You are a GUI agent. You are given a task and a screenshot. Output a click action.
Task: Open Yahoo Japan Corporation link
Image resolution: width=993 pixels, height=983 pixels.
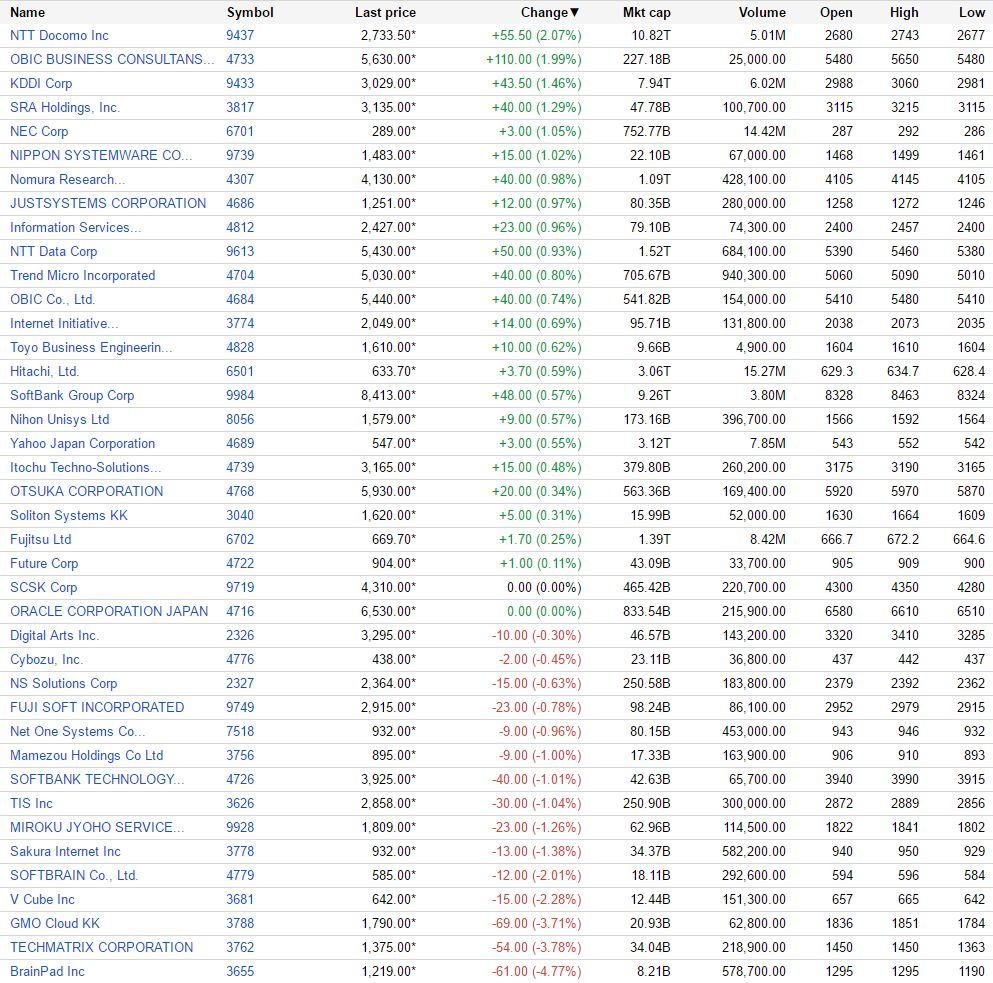tap(82, 444)
